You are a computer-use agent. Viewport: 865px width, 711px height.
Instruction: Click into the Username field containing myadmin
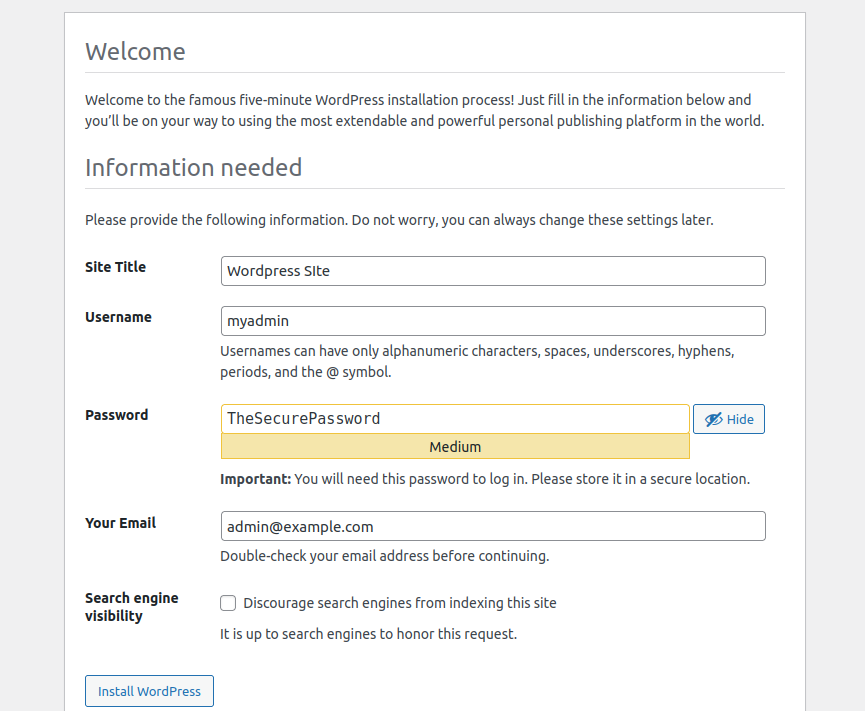click(x=492, y=321)
